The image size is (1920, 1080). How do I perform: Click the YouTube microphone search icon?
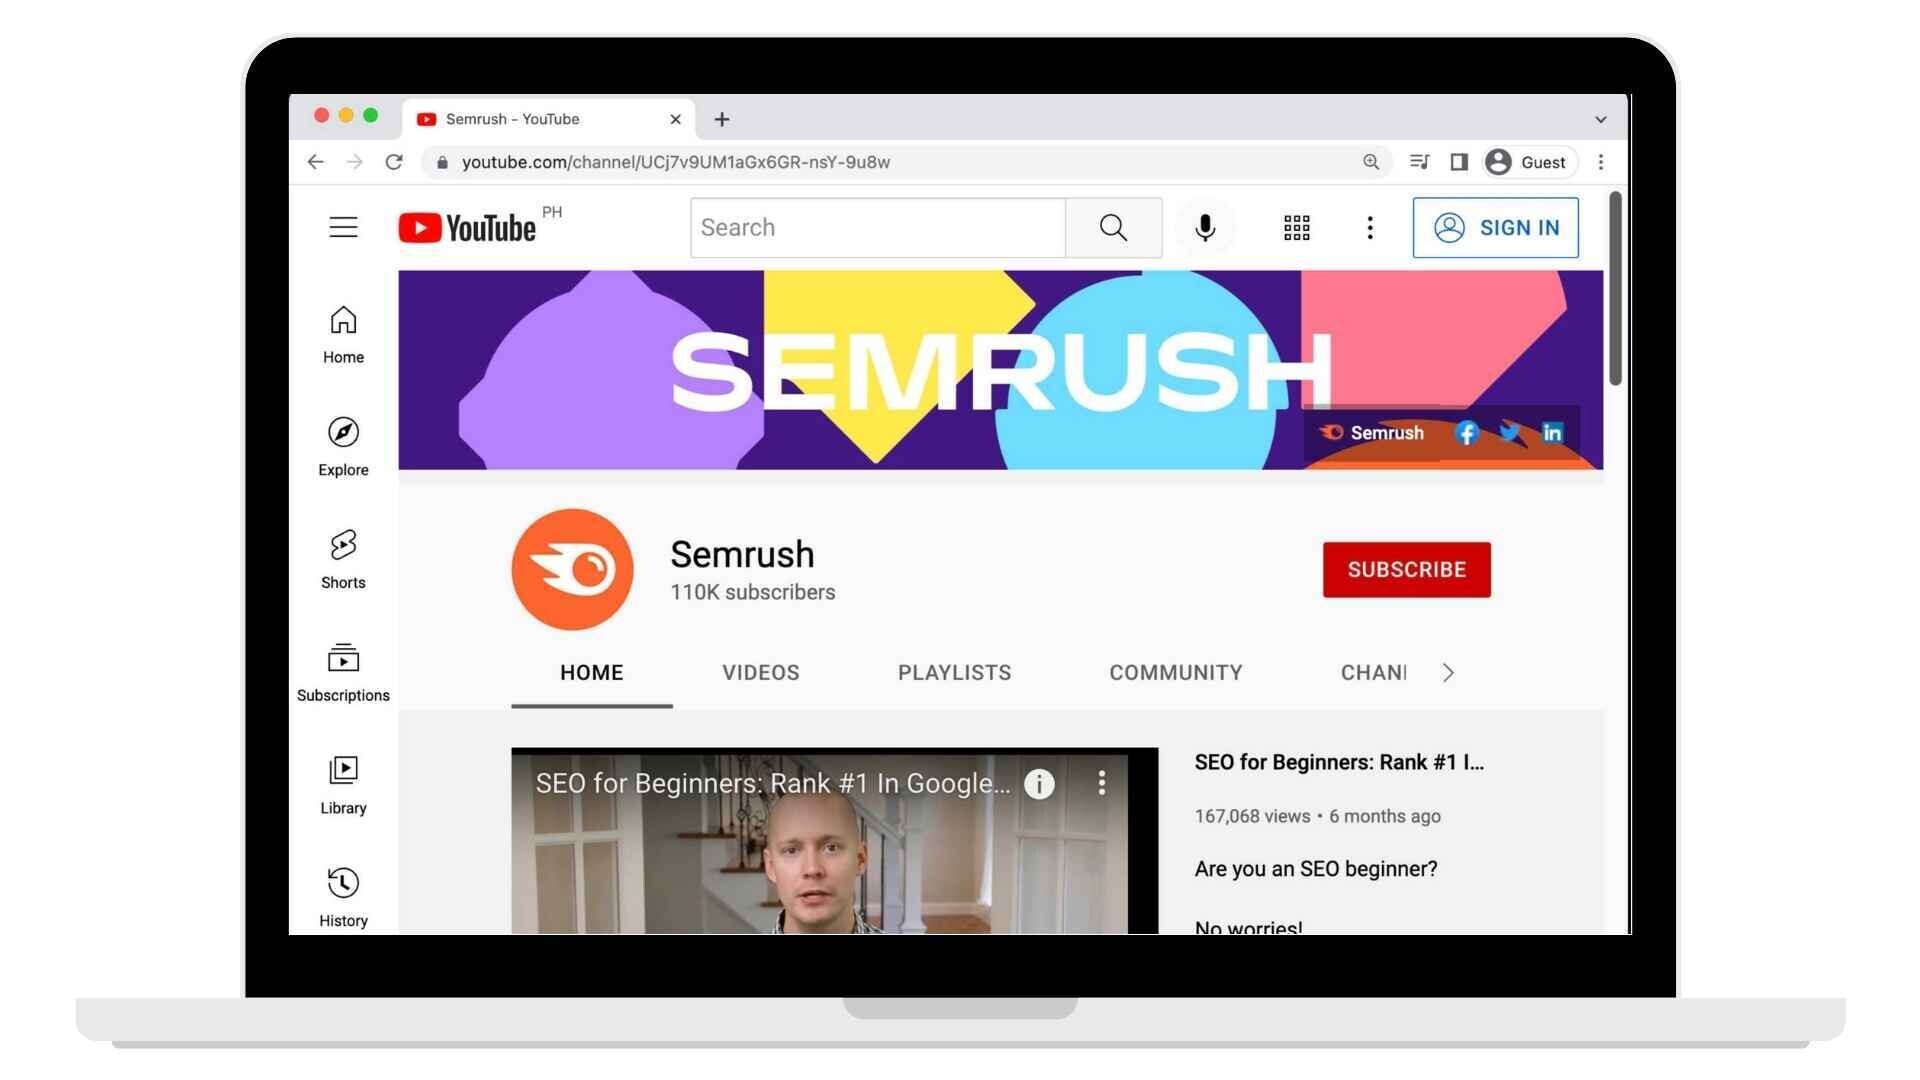pyautogui.click(x=1205, y=227)
